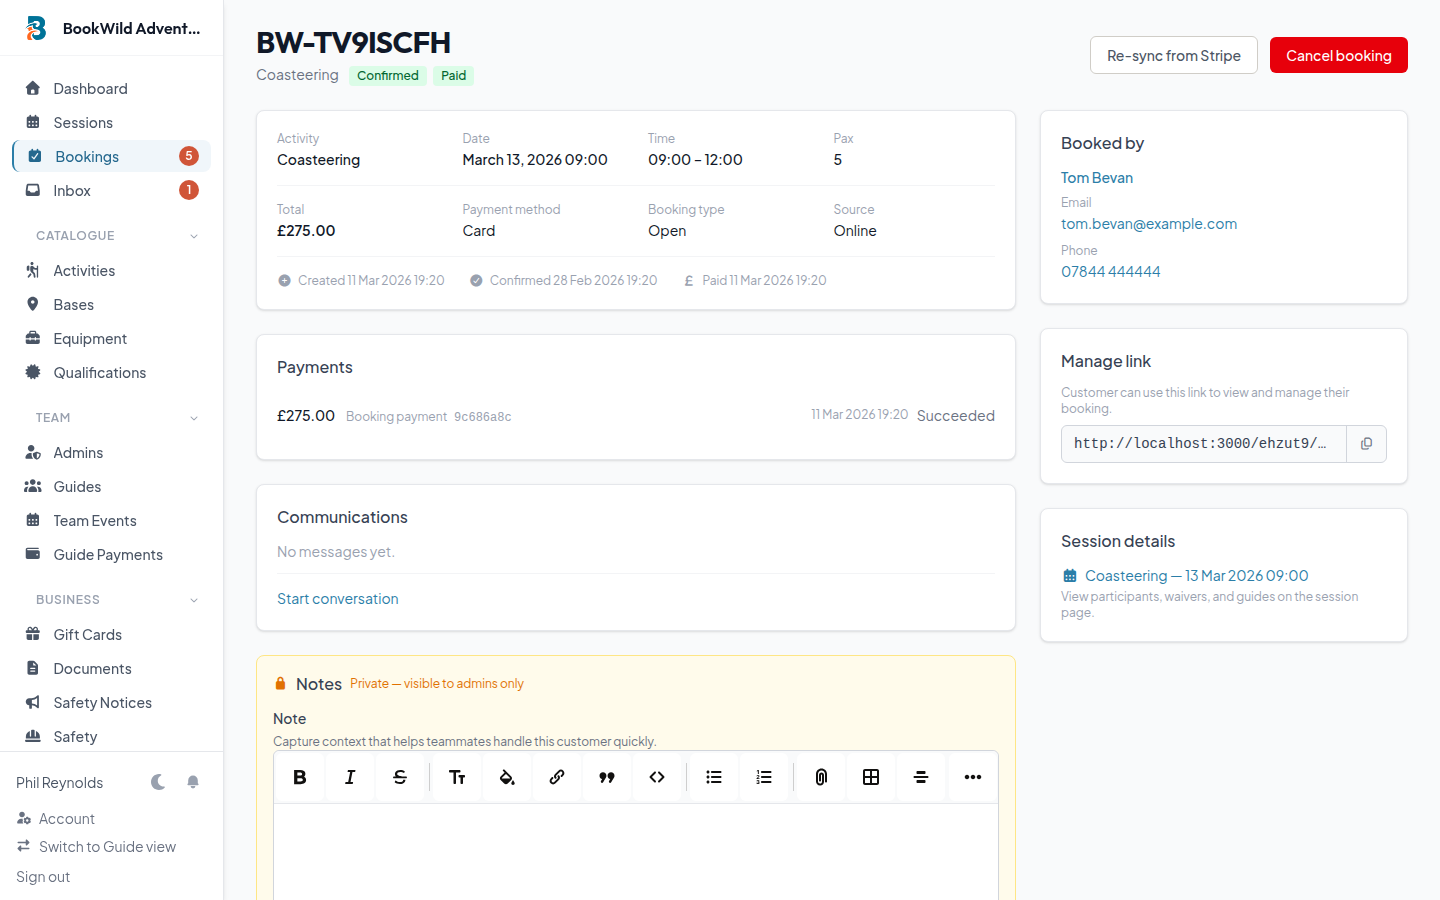Collapse the Catalogue sidebar section
This screenshot has height=900, width=1440.
click(x=194, y=236)
